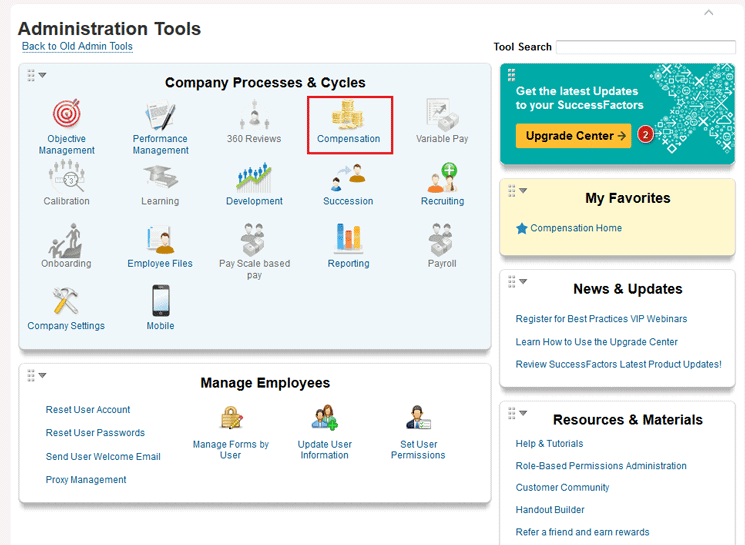The image size is (745, 545).
Task: Follow the Back to Old Admin Tools link
Action: coord(77,47)
